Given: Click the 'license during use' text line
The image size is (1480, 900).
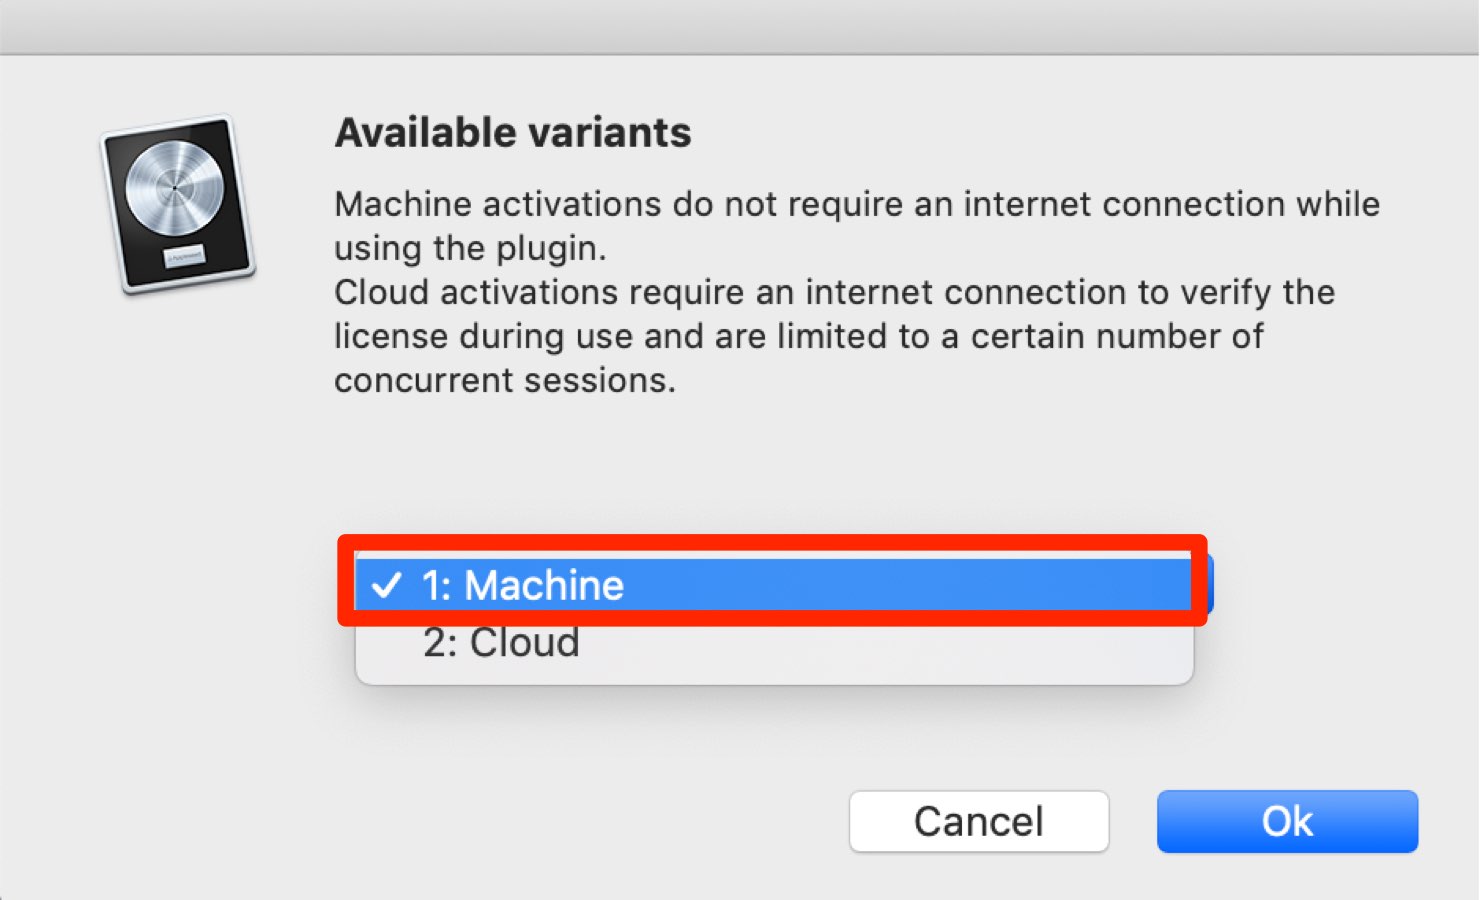Looking at the screenshot, I should pyautogui.click(x=798, y=337).
